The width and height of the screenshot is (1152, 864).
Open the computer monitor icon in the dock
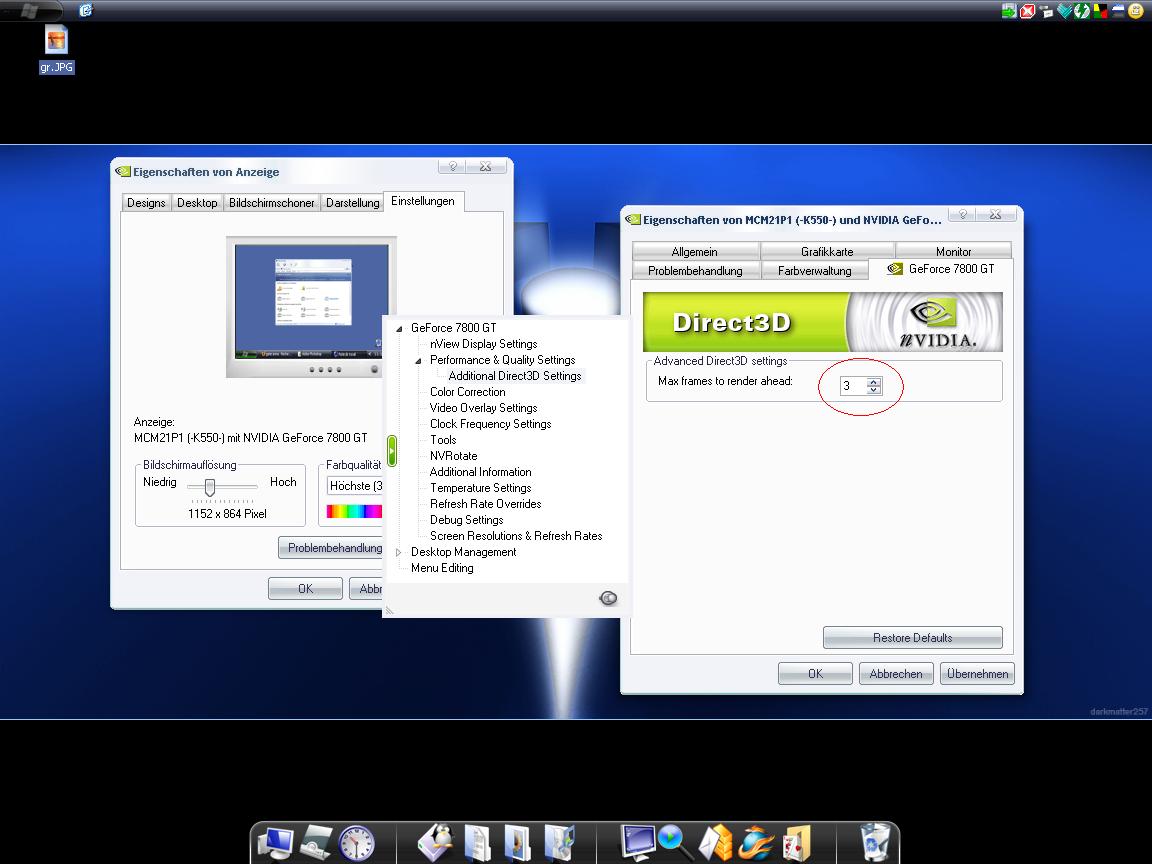(x=277, y=842)
